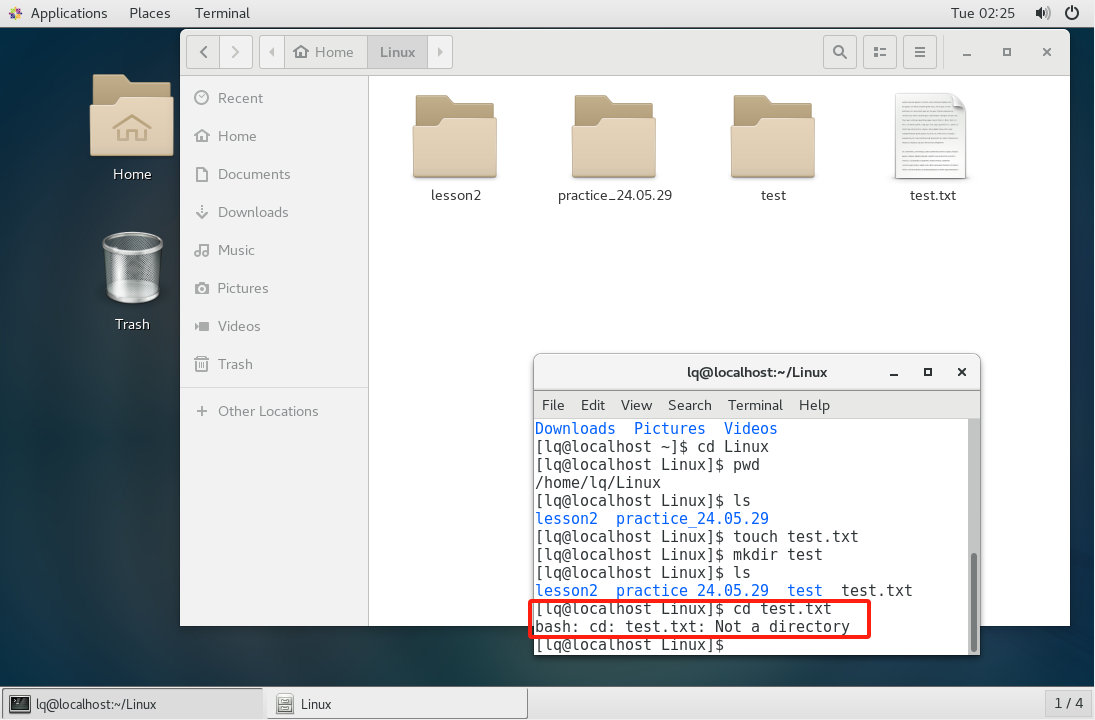This screenshot has width=1095, height=720.
Task: Open Videos in the sidebar
Action: pyautogui.click(x=274, y=326)
